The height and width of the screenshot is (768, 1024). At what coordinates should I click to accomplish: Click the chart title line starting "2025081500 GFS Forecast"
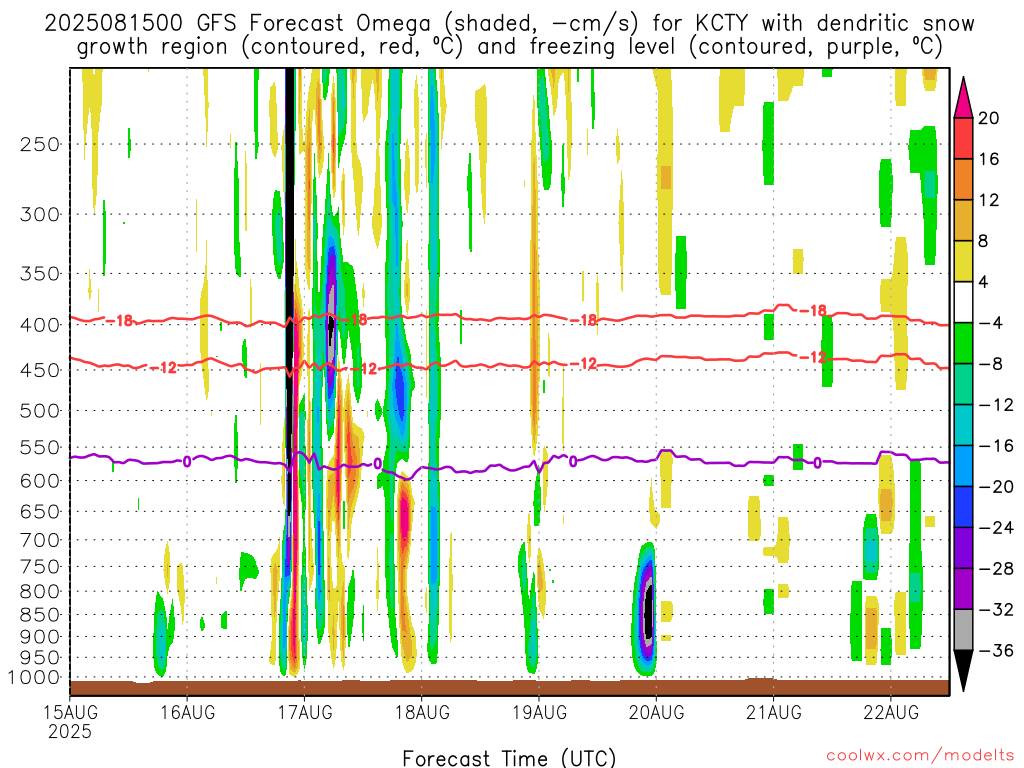click(509, 24)
